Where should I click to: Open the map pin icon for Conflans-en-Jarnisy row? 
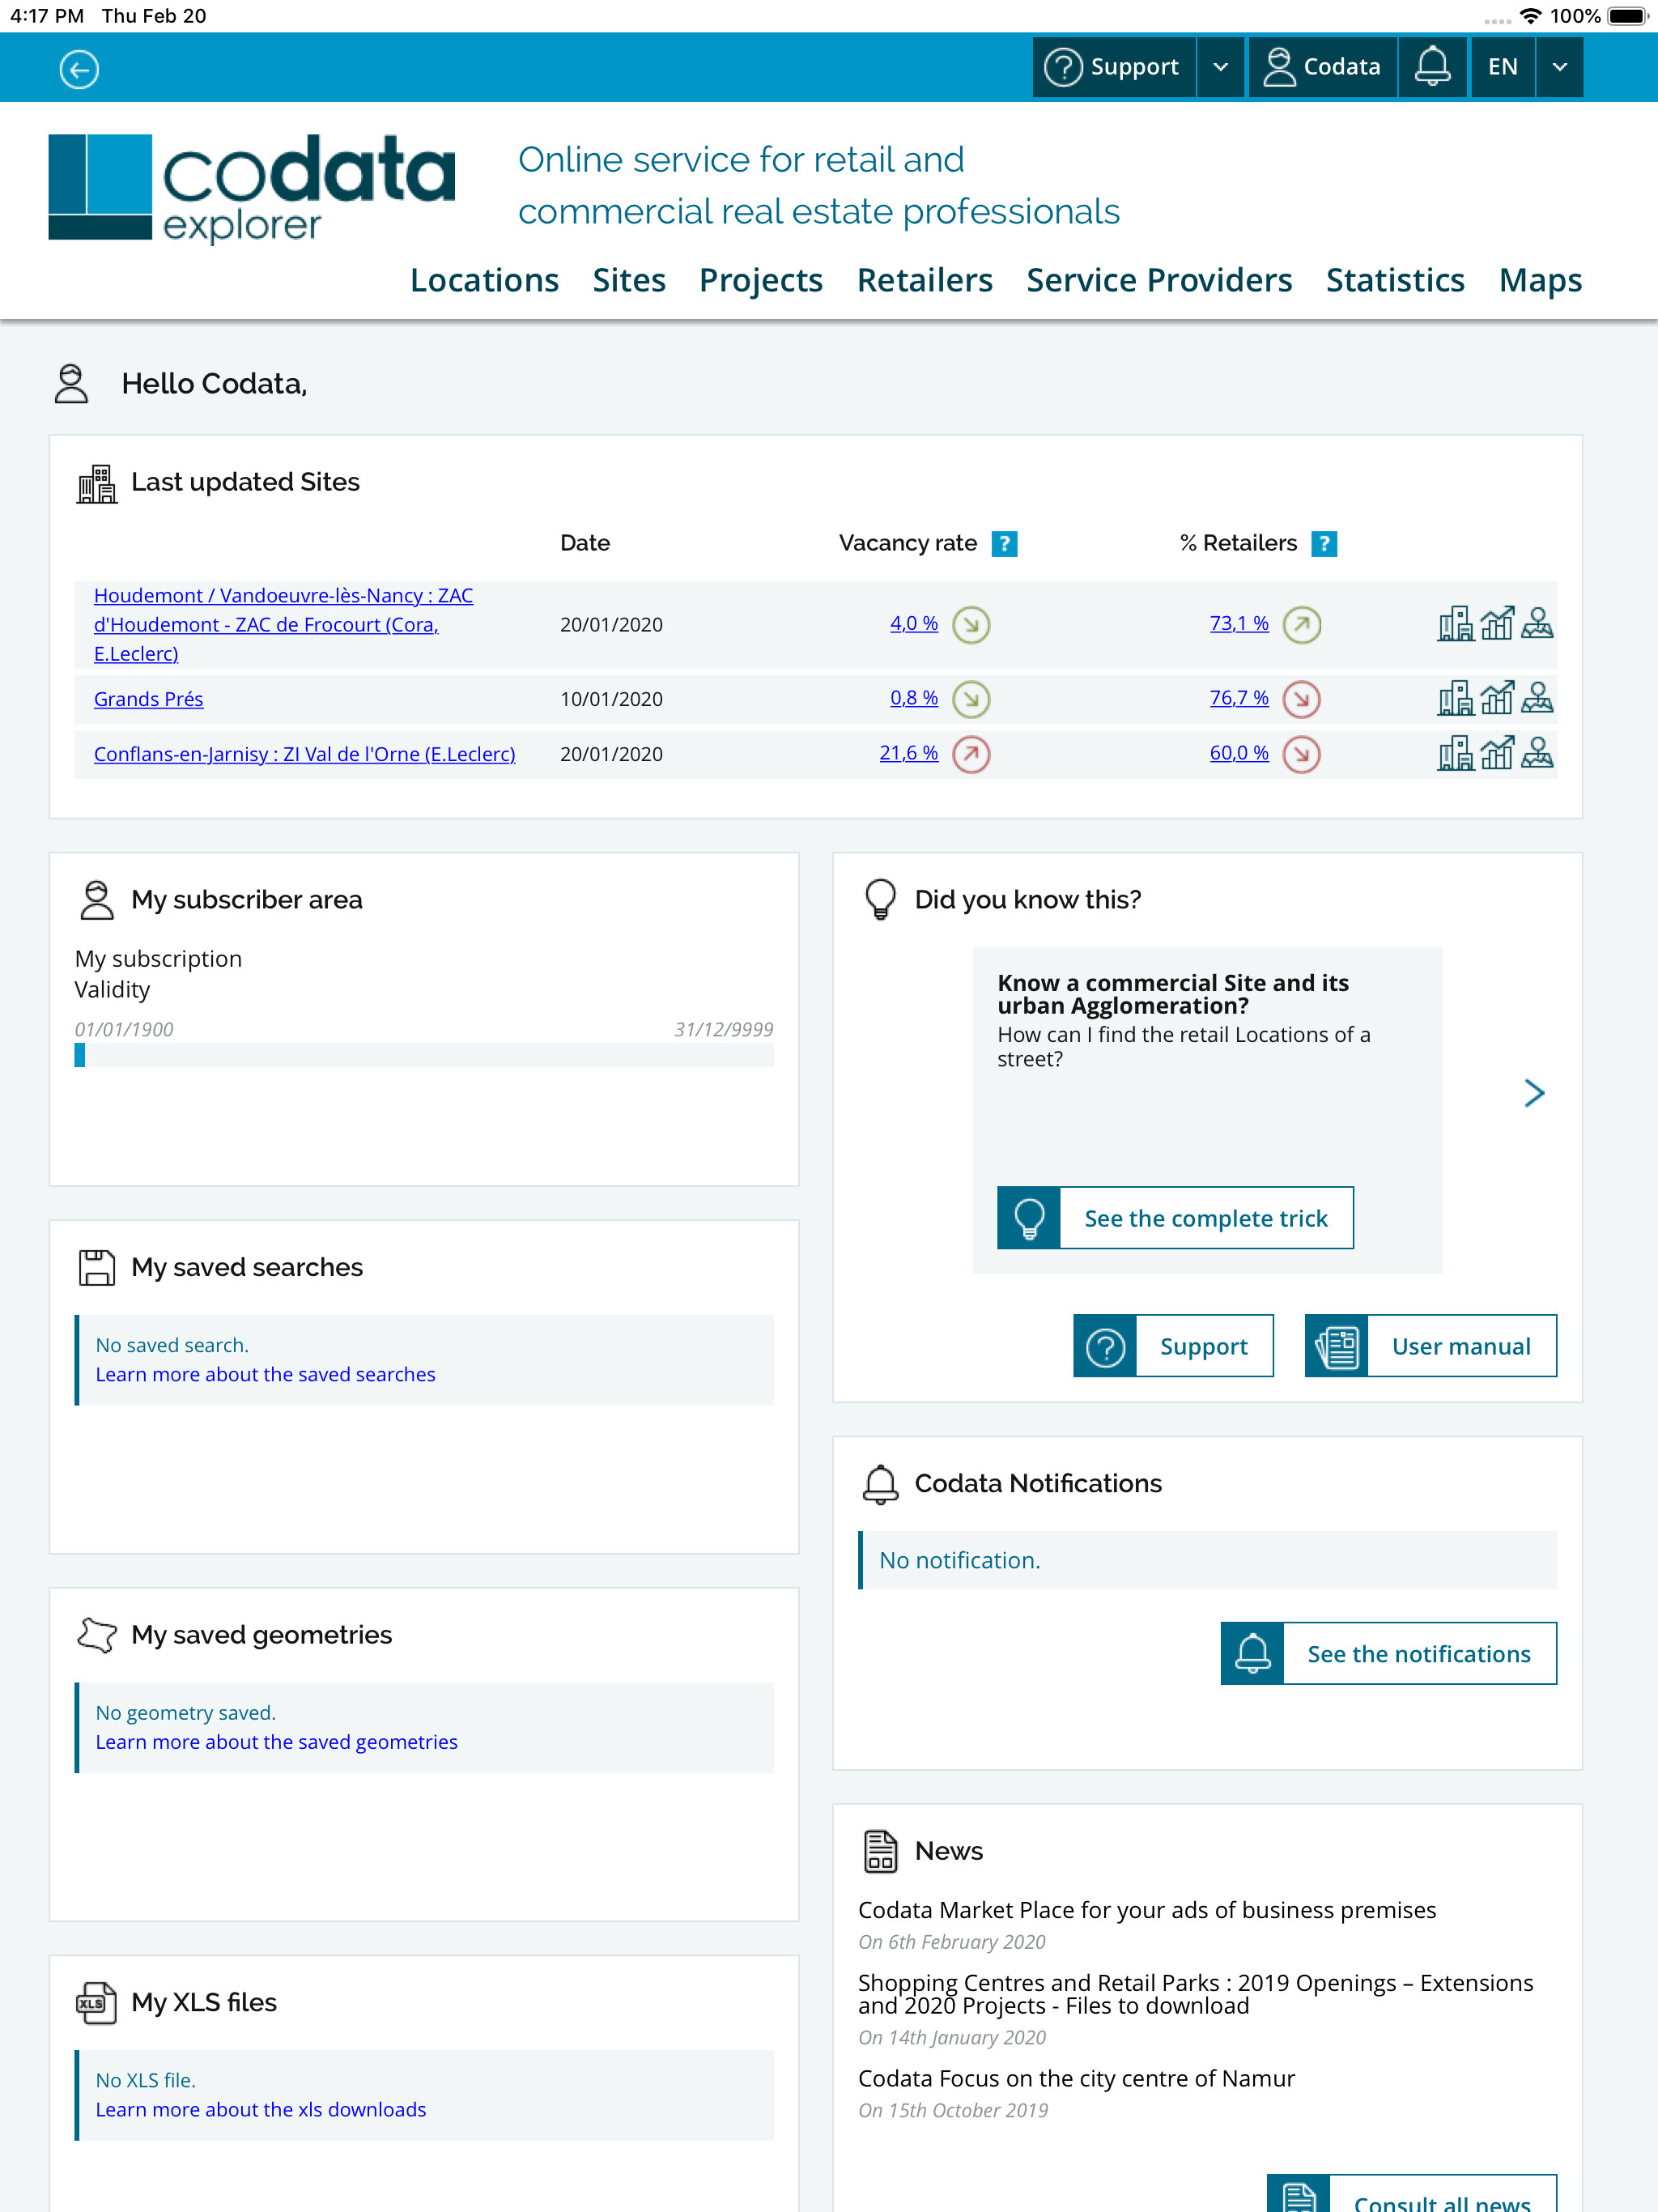pos(1537,752)
